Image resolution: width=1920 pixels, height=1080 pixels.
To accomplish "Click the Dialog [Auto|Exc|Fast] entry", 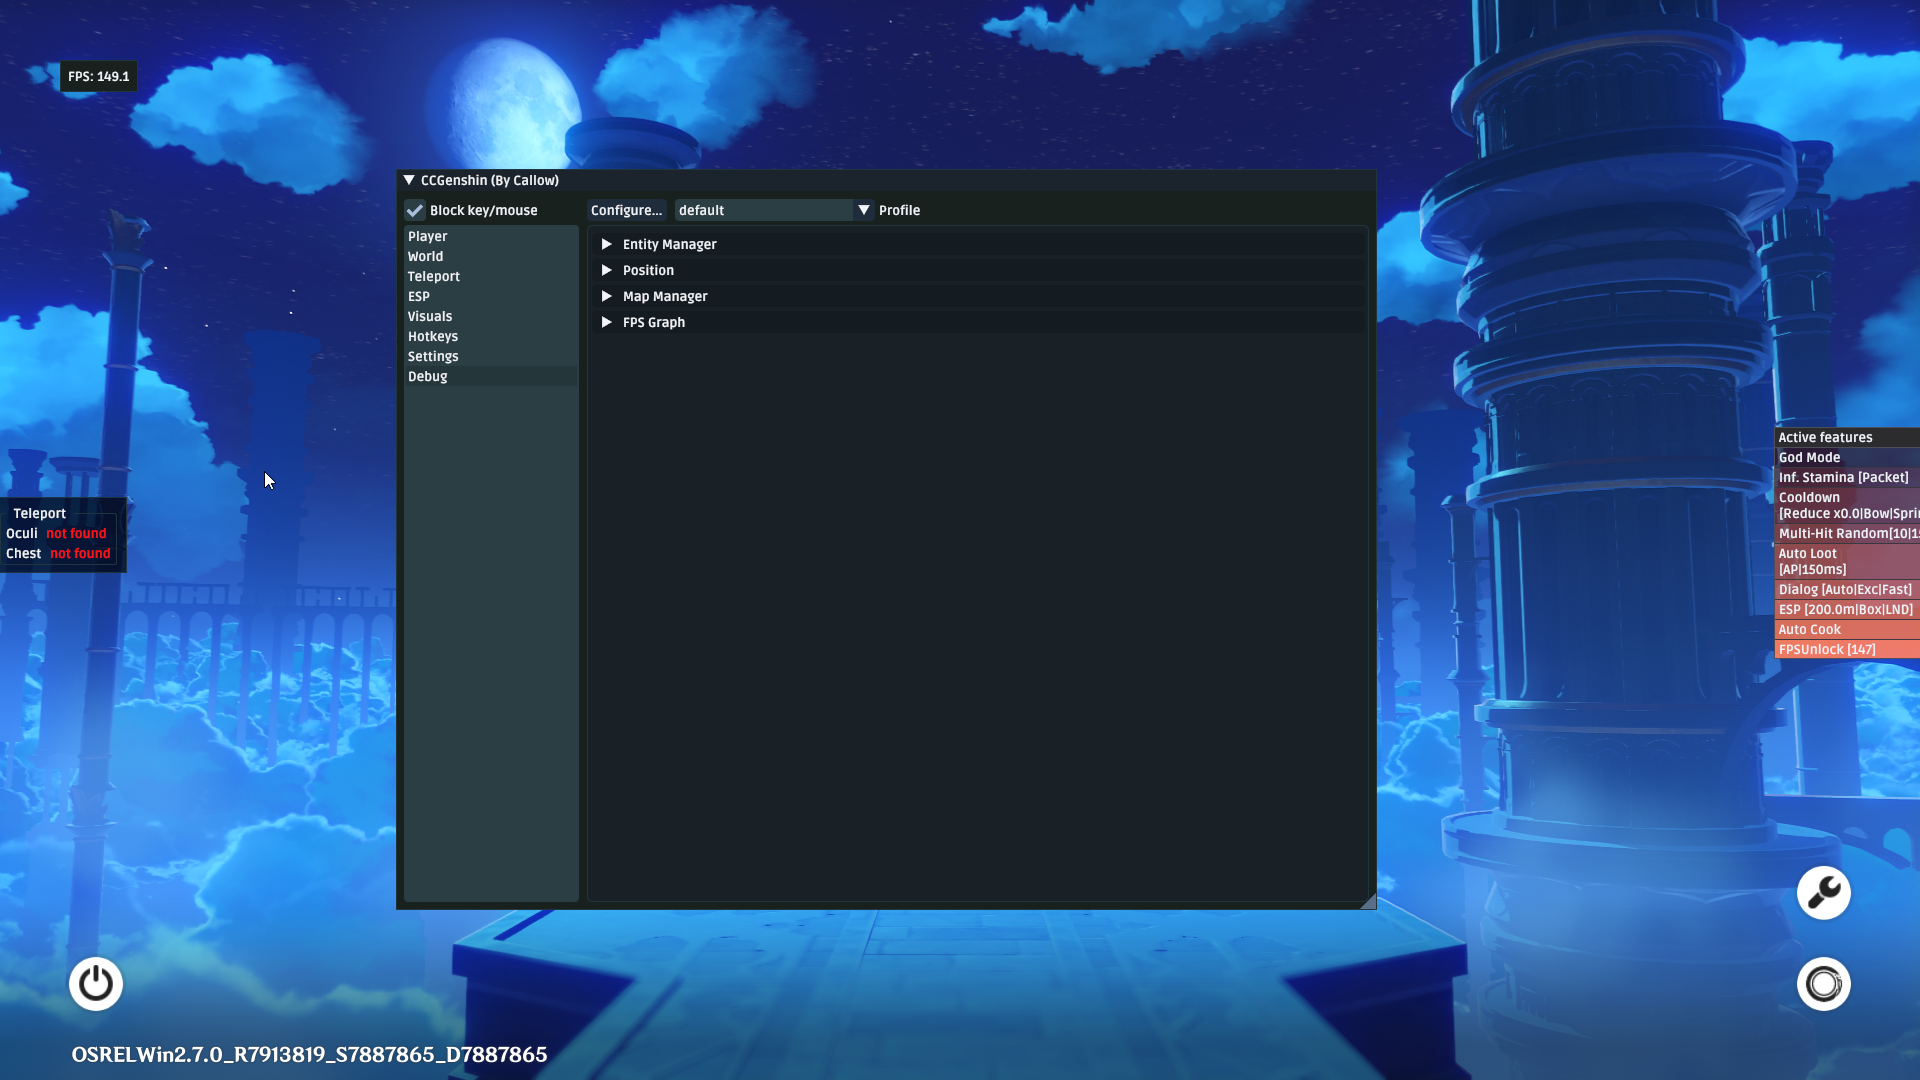I will point(1847,589).
